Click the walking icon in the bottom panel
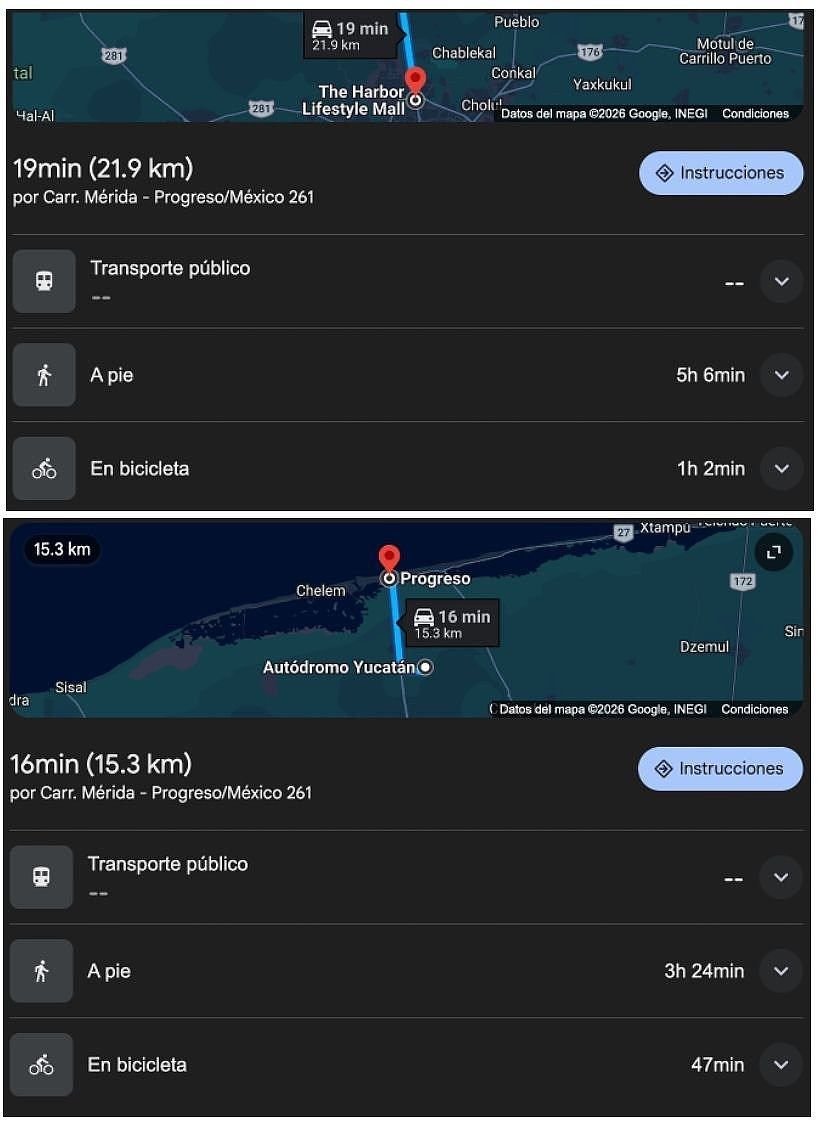 coord(41,971)
